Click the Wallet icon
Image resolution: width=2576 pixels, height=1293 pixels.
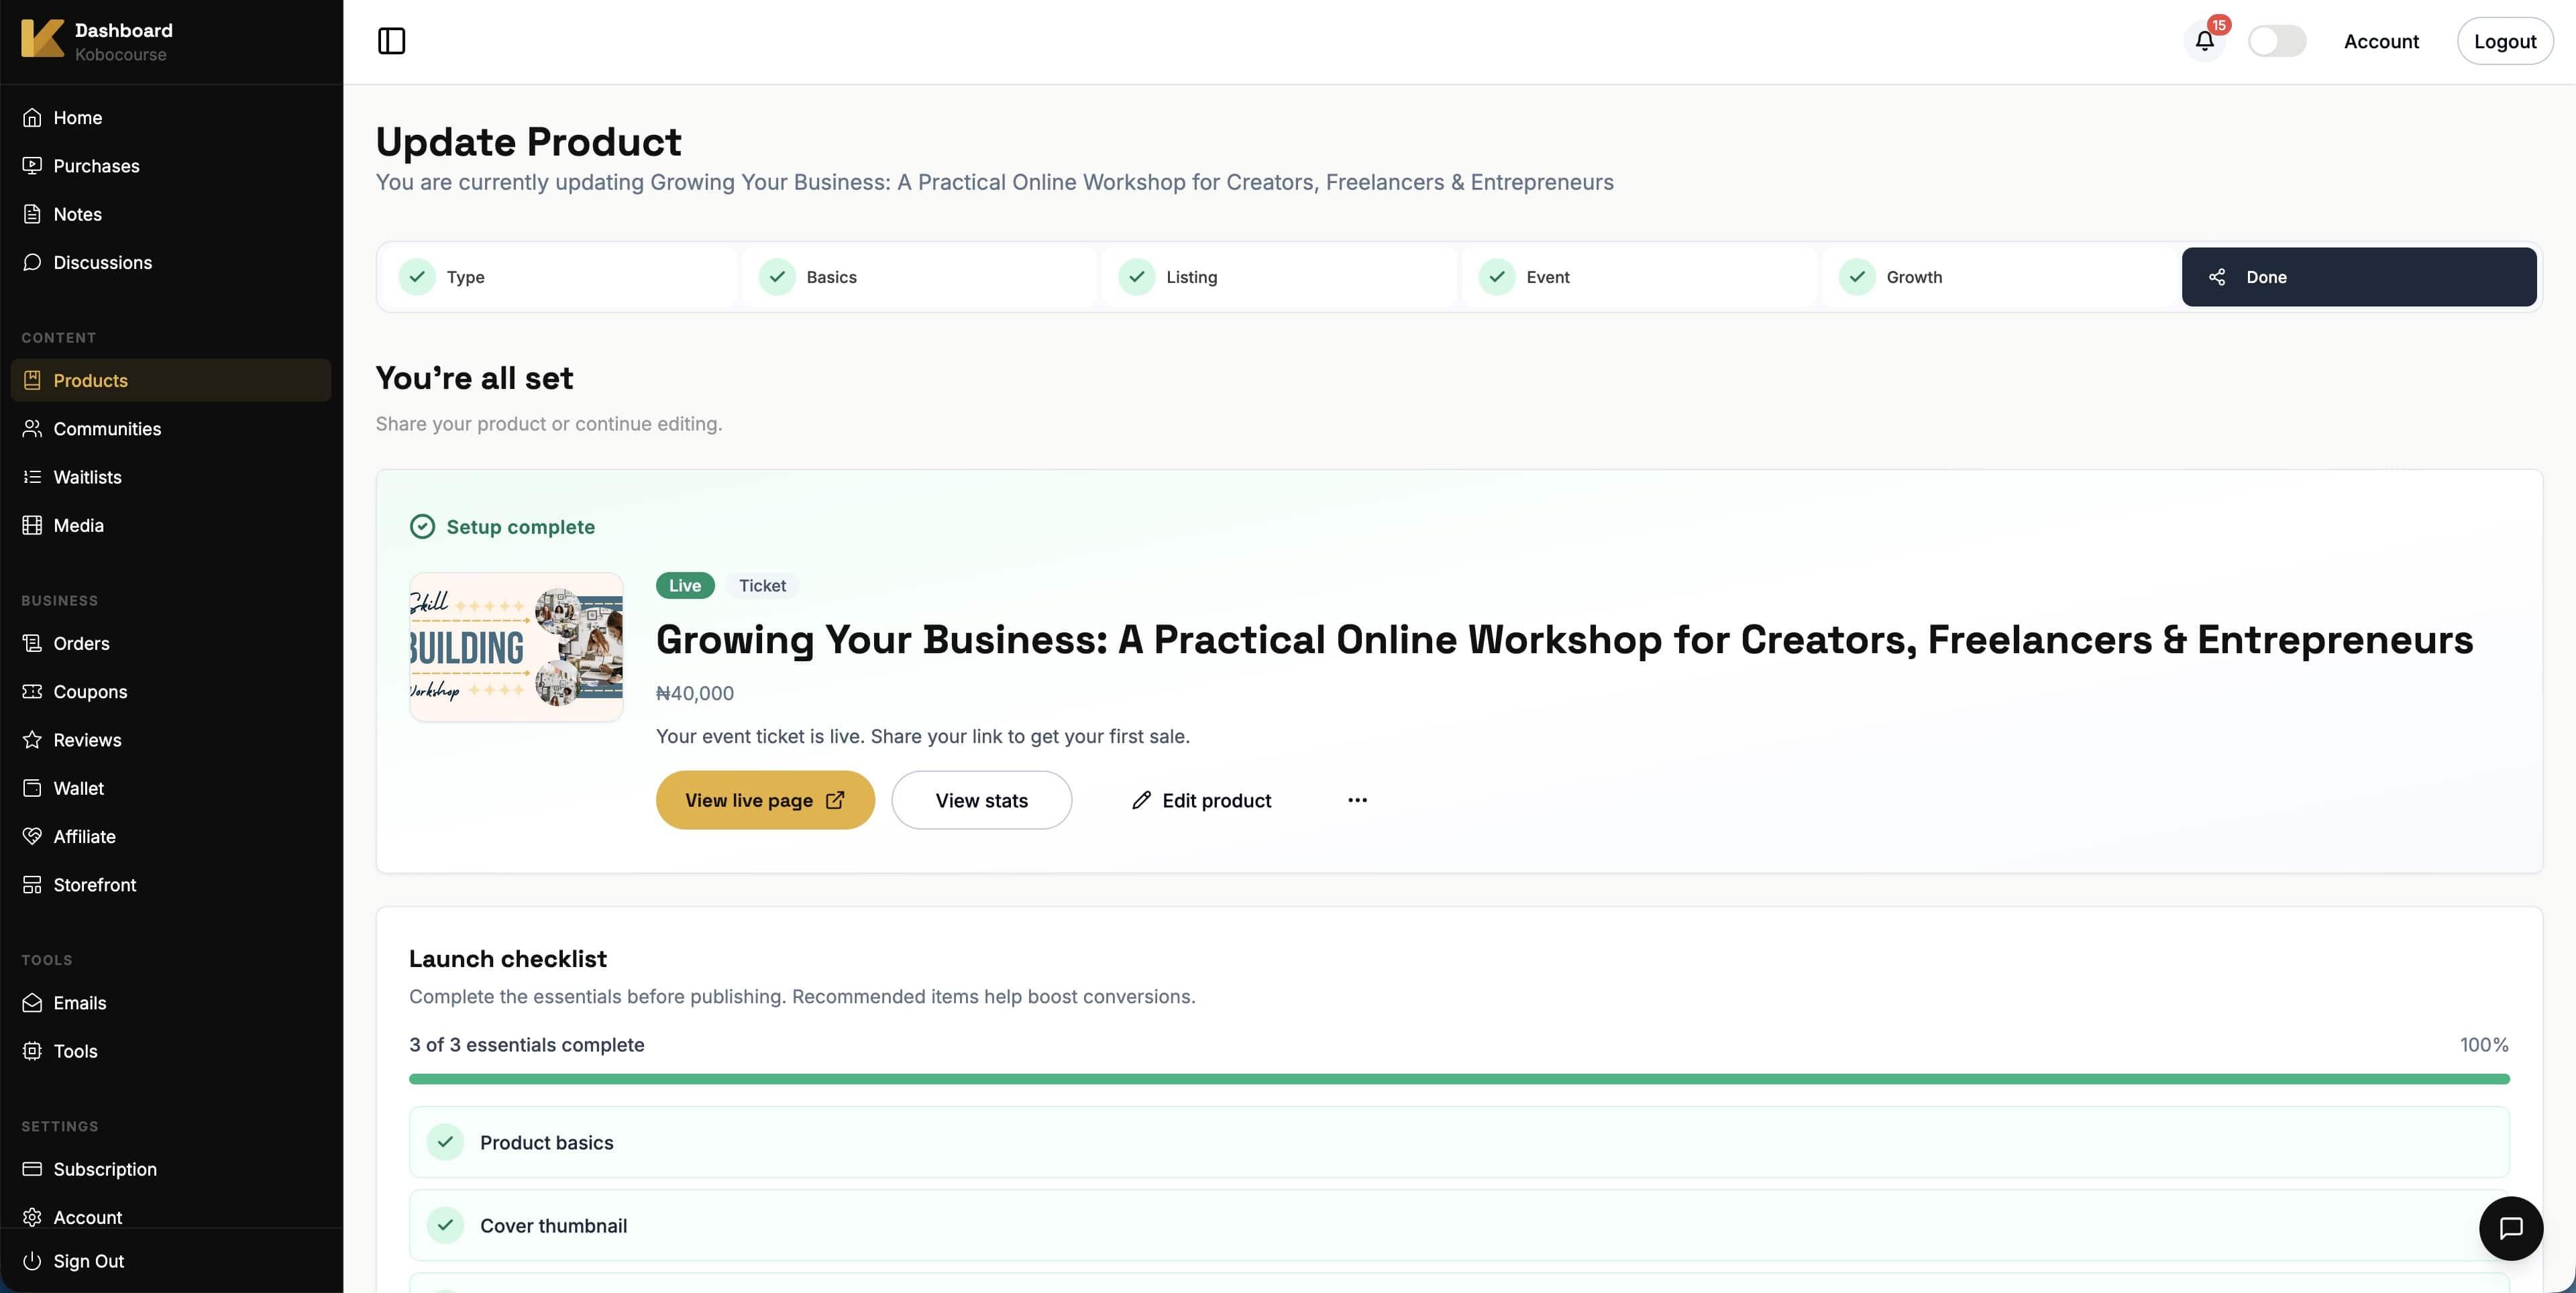pos(32,788)
